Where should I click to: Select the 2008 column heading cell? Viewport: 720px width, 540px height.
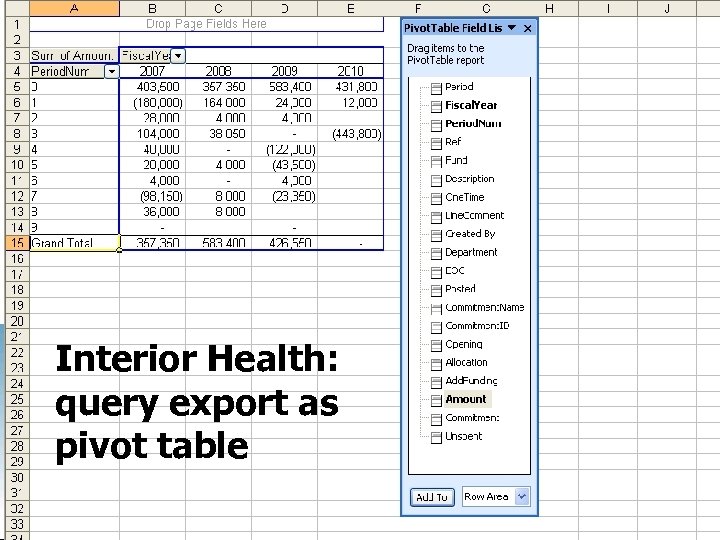[x=219, y=71]
